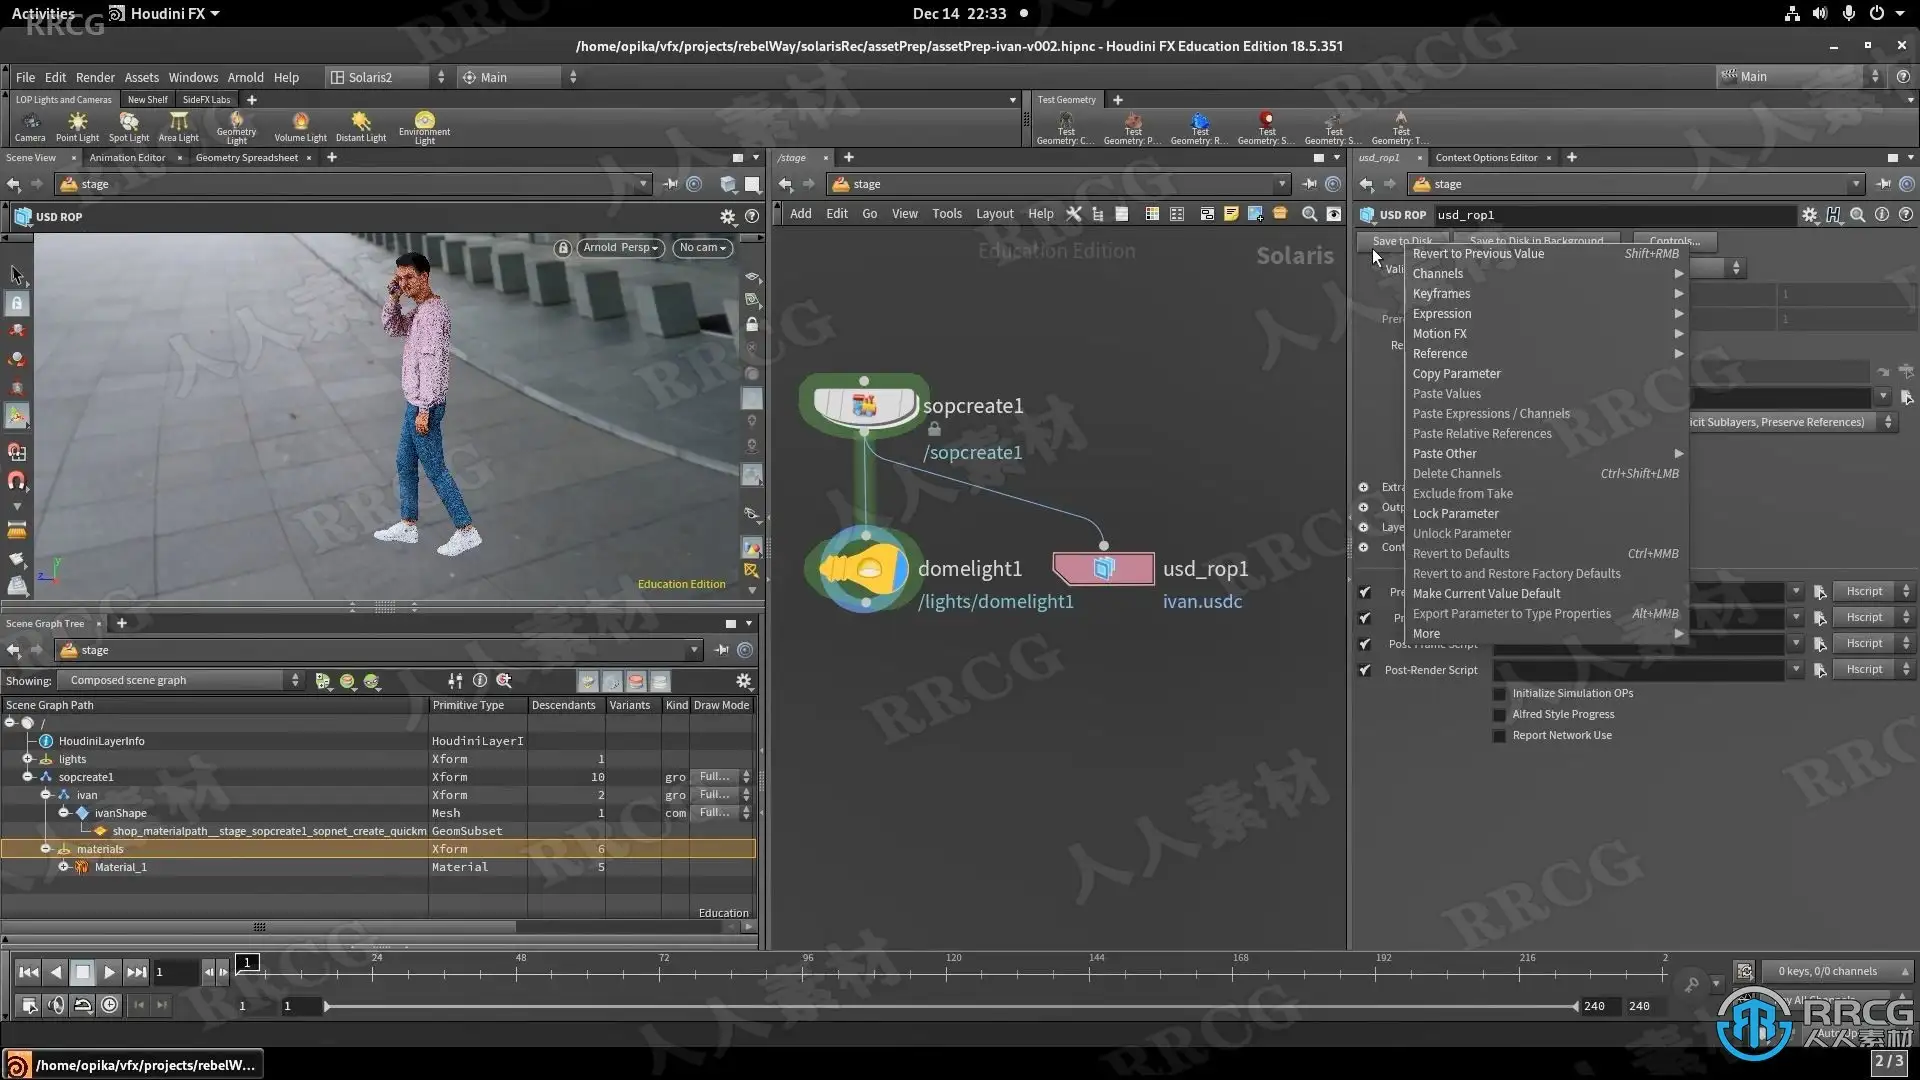This screenshot has width=1920, height=1080.
Task: Toggle the Alfred Style Progress checkbox
Action: (x=1499, y=715)
